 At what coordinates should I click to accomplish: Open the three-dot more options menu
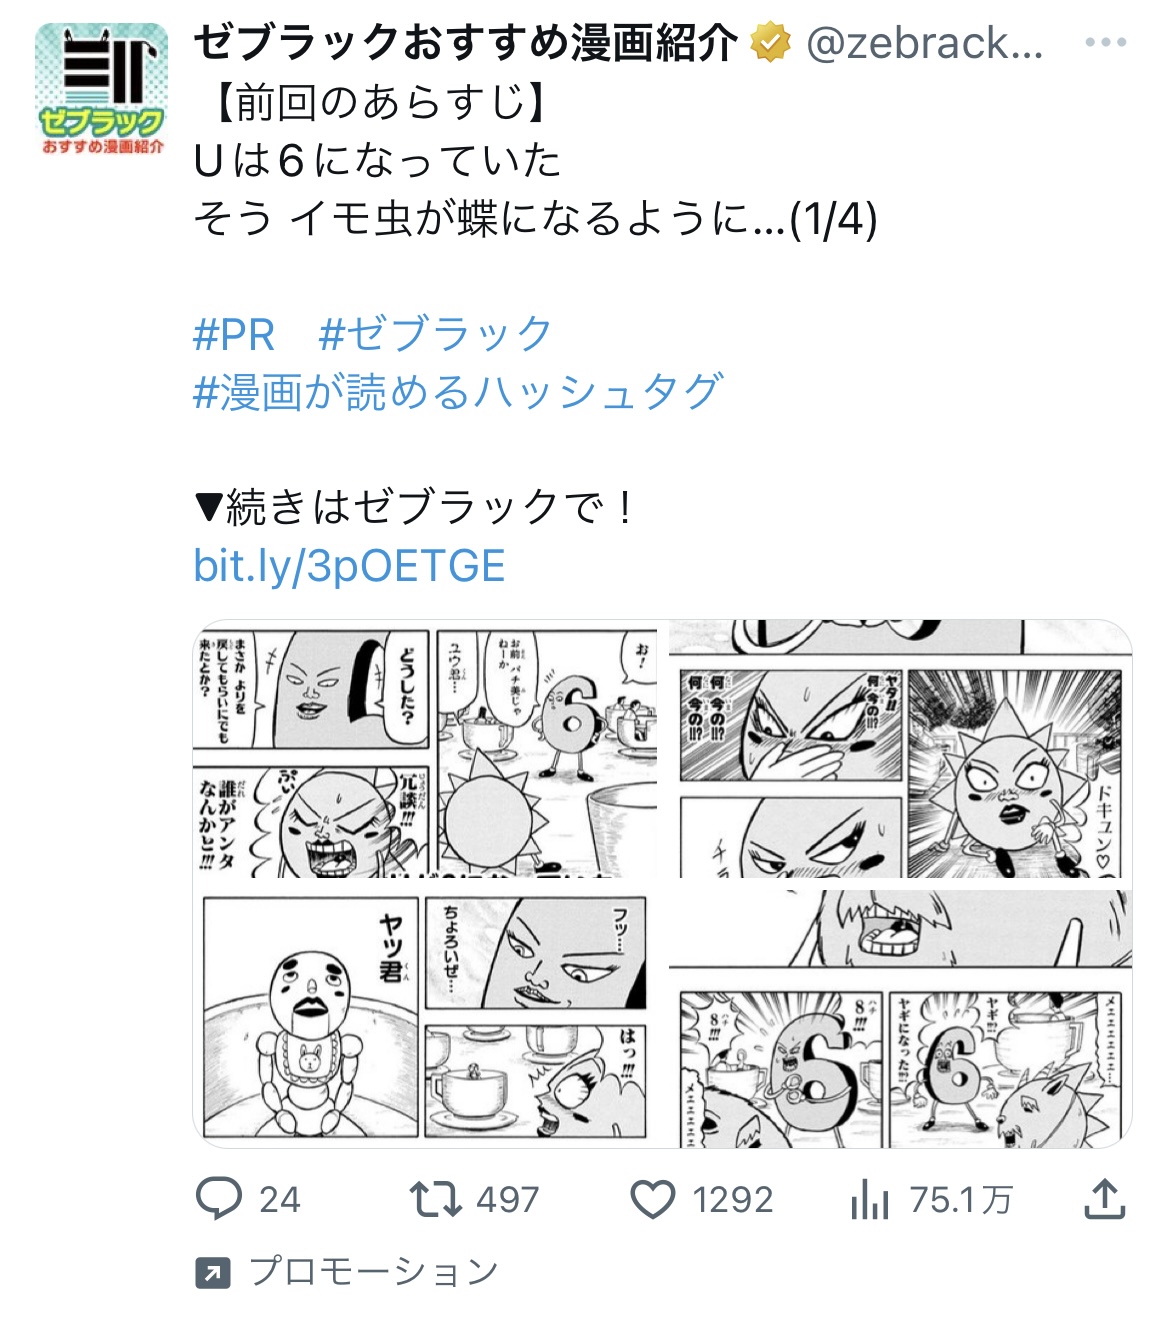coord(1105,43)
